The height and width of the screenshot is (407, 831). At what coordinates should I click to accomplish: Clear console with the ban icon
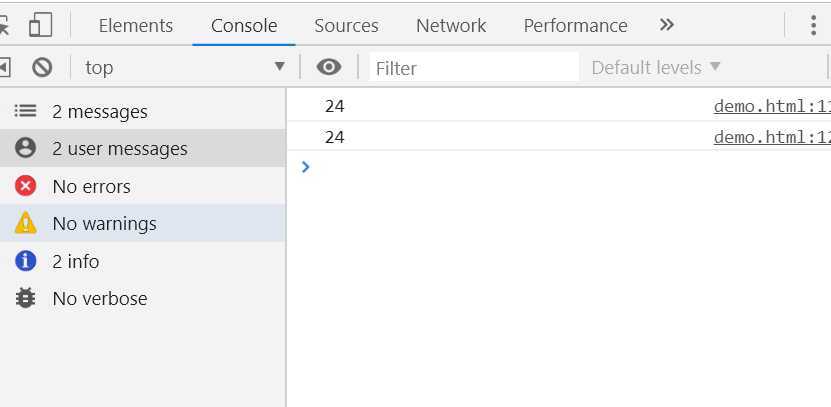click(42, 67)
